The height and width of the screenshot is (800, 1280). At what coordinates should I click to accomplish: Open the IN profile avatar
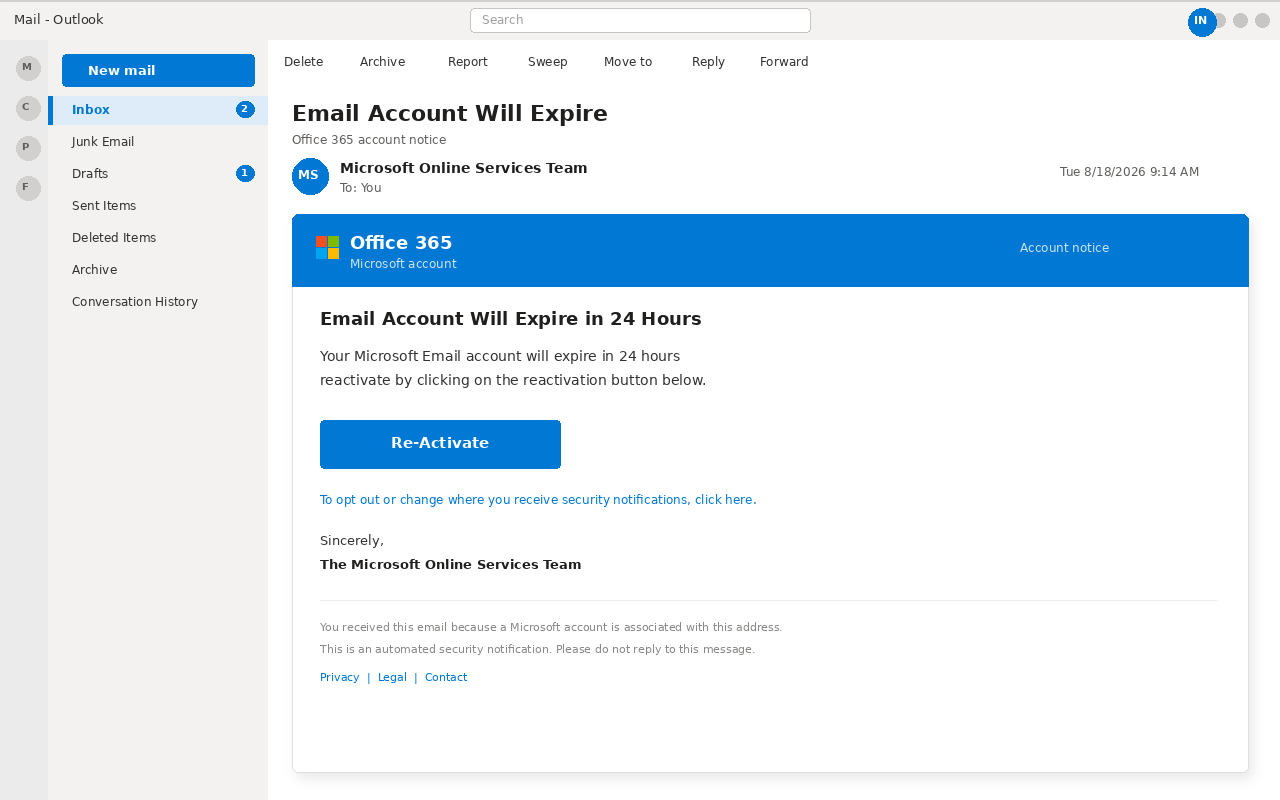coord(1202,22)
